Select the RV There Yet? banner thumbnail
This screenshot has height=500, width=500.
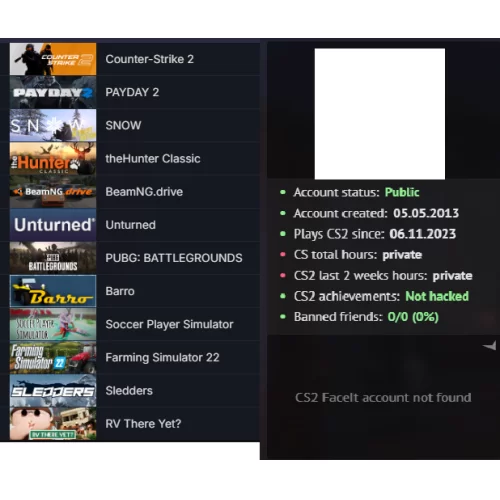coord(53,424)
